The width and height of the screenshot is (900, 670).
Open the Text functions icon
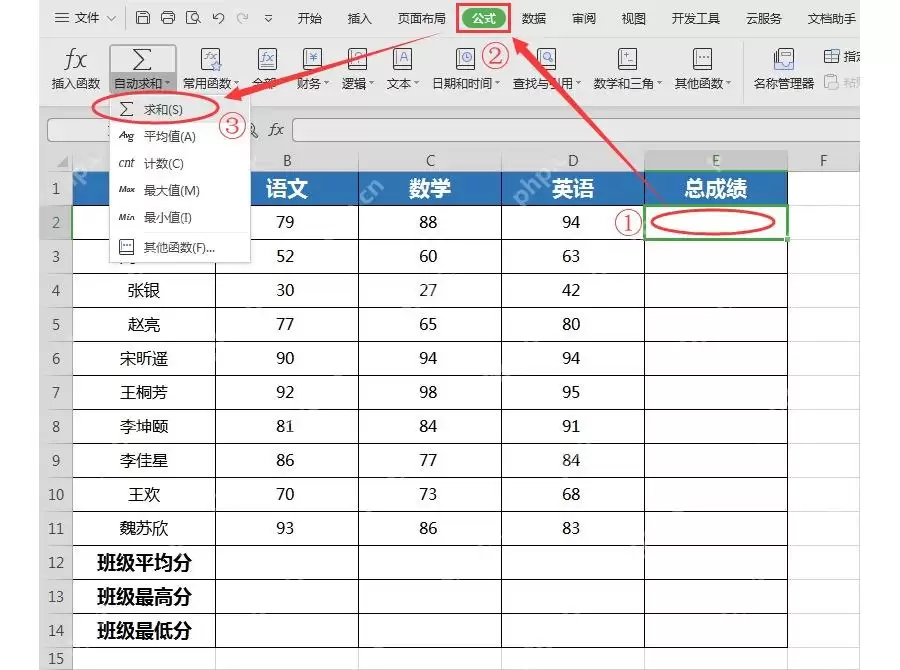(x=402, y=59)
